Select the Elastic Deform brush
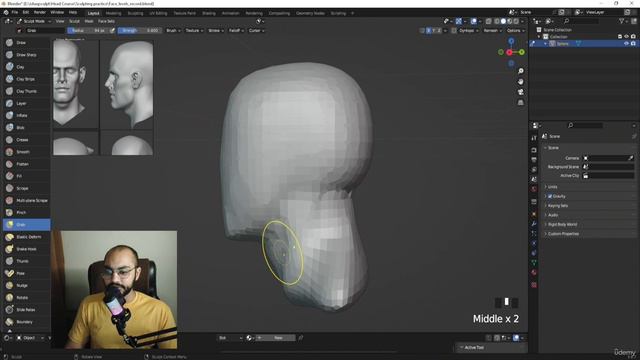The height and width of the screenshot is (360, 640). [27, 237]
